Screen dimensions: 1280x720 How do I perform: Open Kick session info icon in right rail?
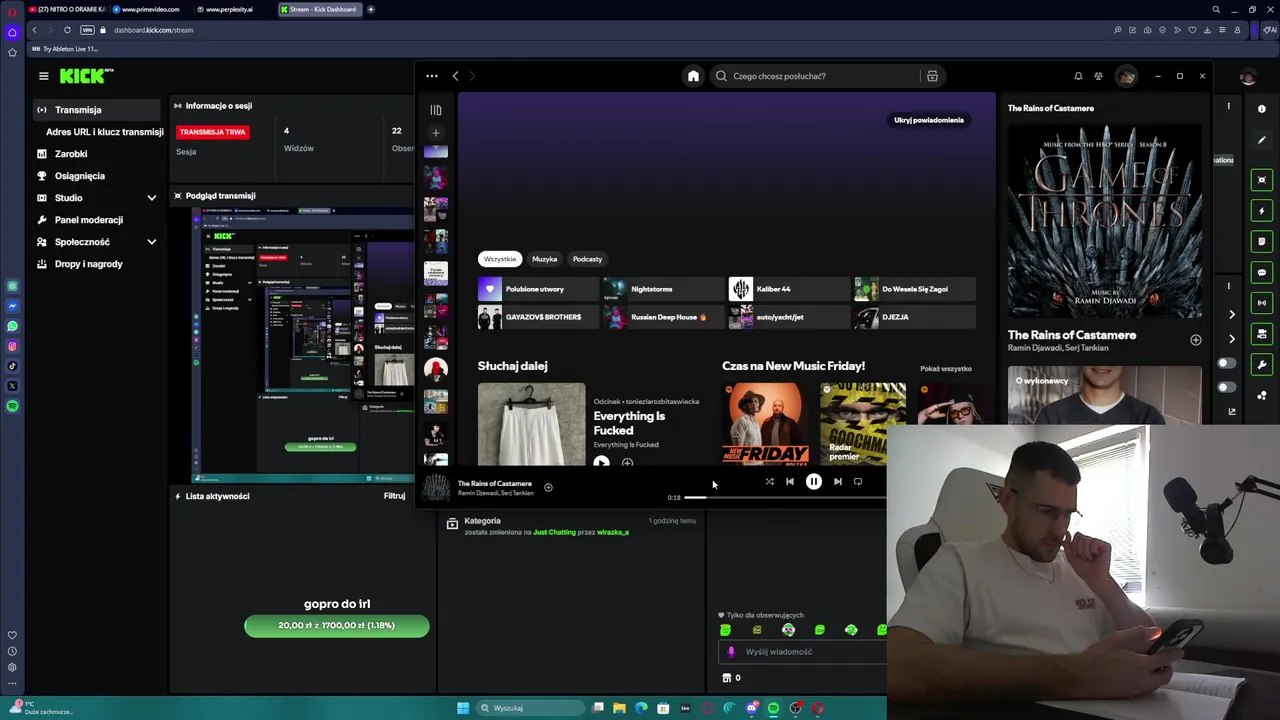pyautogui.click(x=1262, y=109)
